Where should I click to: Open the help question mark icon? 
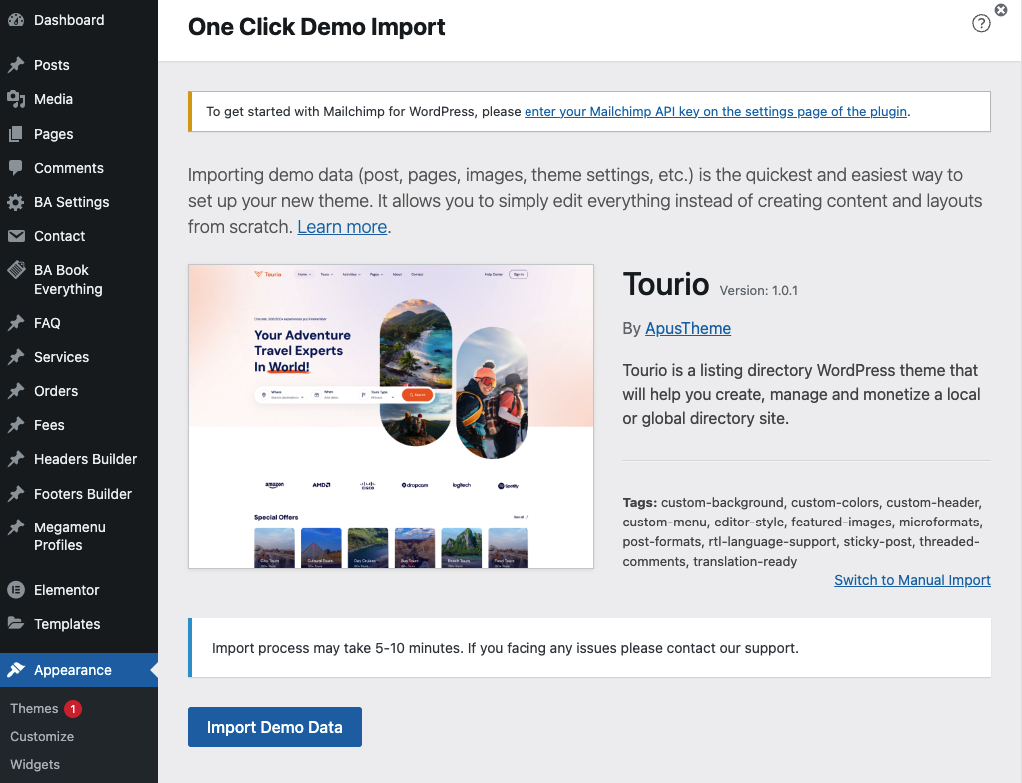point(981,24)
